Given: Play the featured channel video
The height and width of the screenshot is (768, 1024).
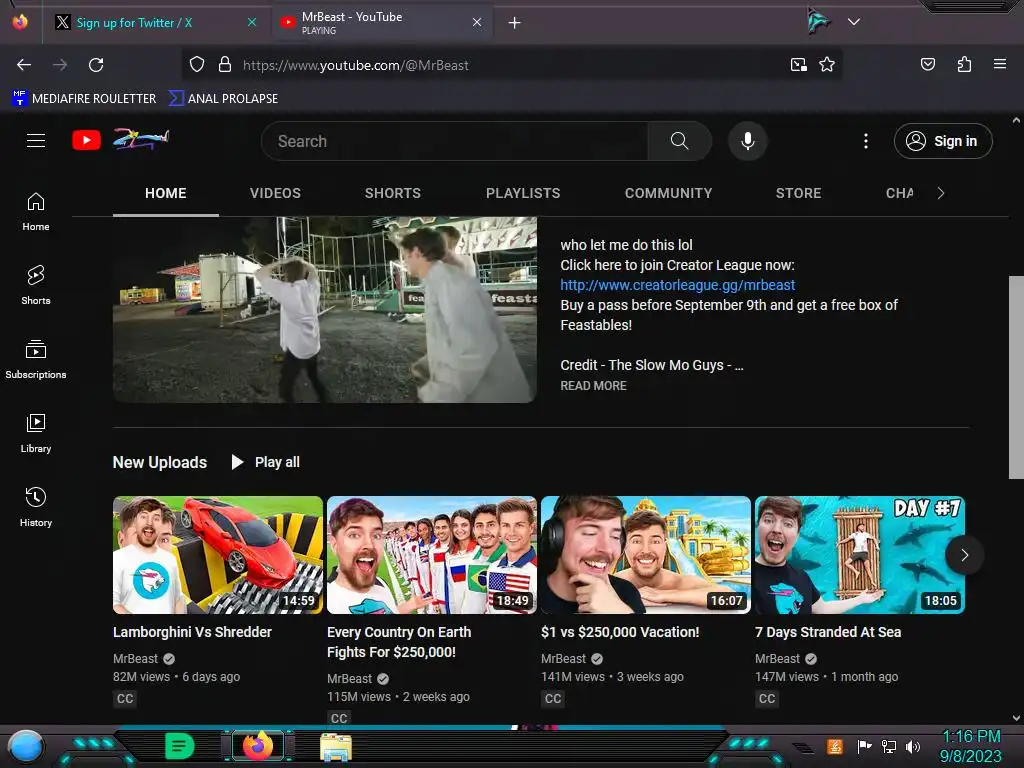Looking at the screenshot, I should [x=325, y=310].
